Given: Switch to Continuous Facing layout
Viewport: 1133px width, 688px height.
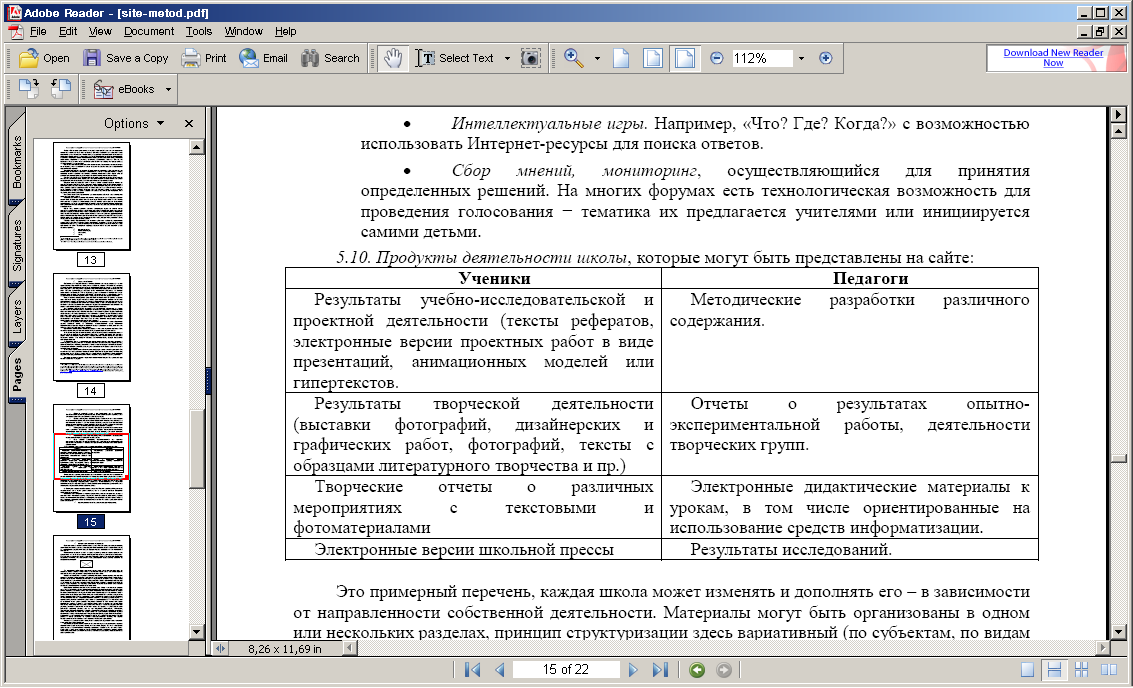Looking at the screenshot, I should pos(1082,670).
